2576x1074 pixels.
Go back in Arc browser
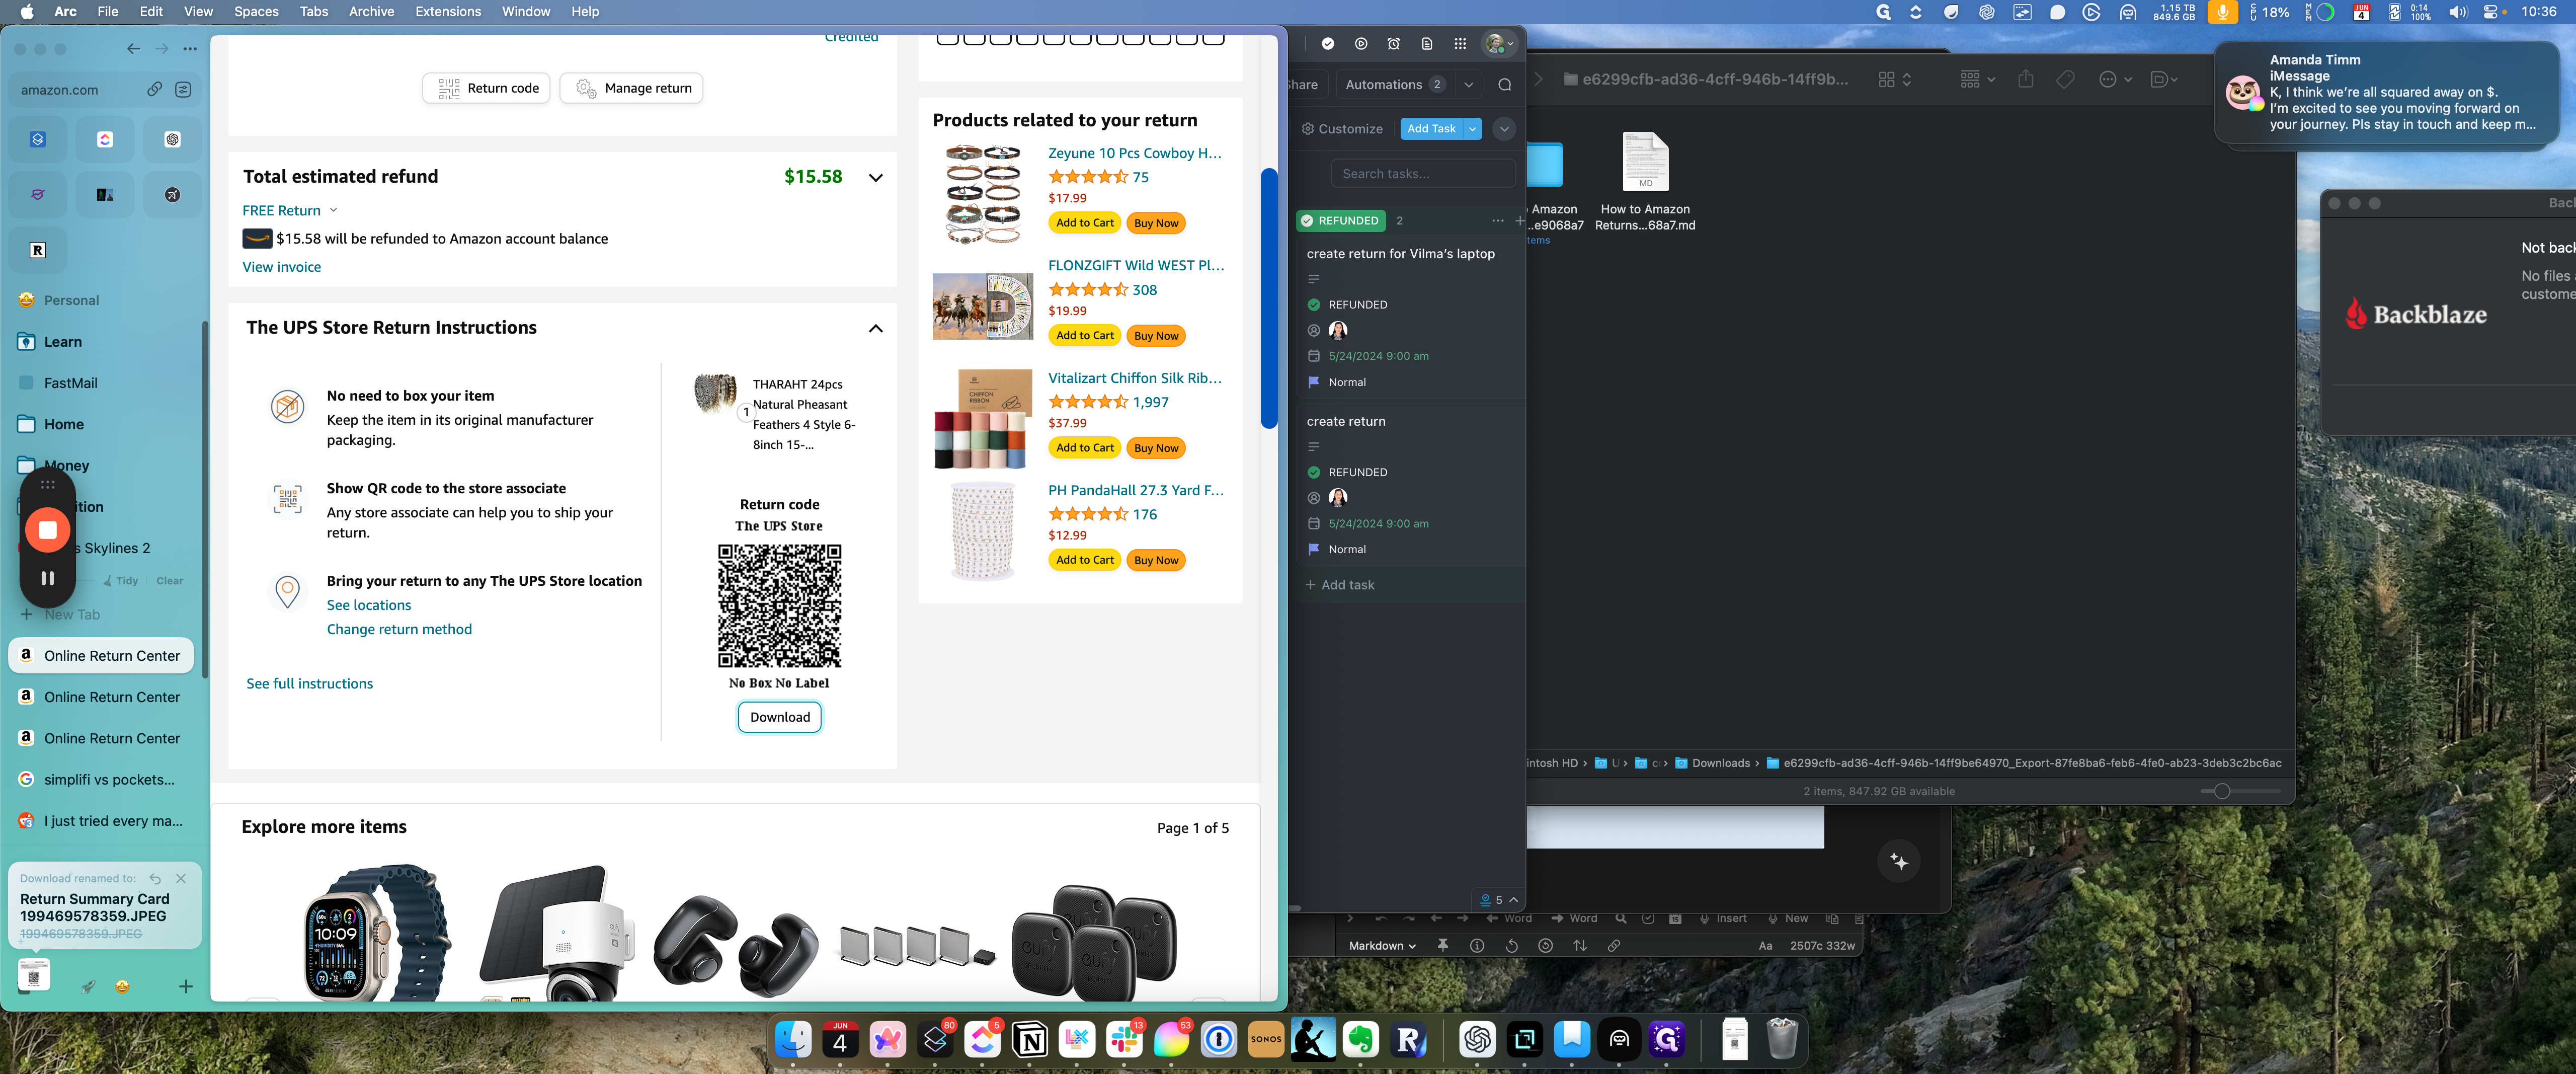(x=134, y=48)
